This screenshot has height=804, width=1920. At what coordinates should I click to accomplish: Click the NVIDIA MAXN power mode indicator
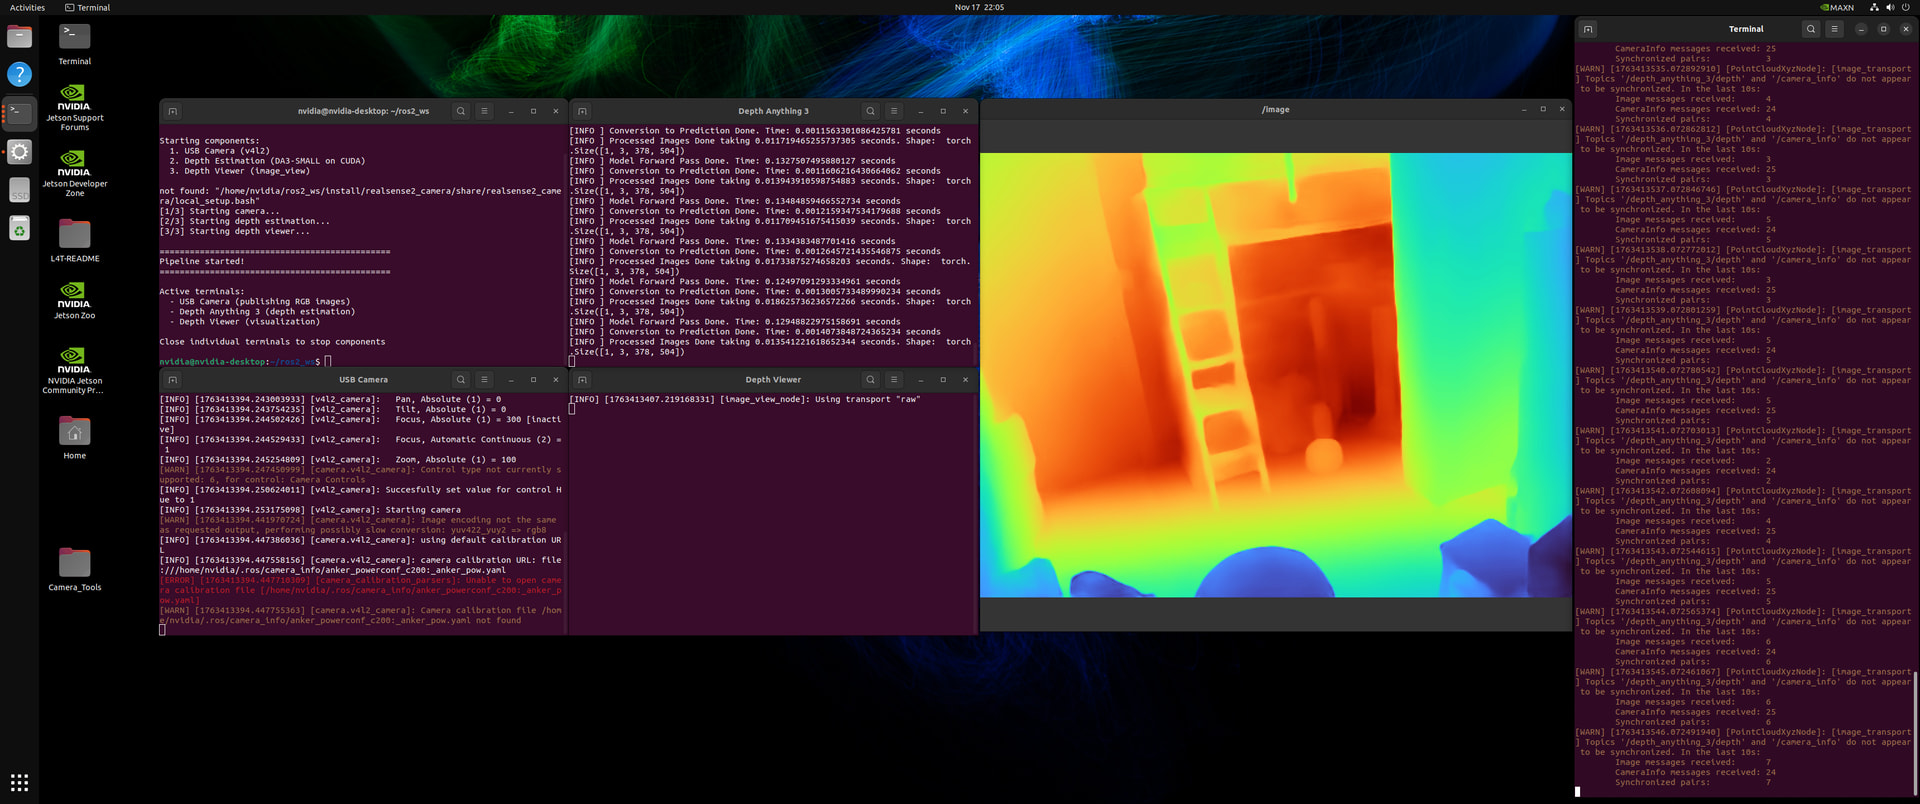(x=1837, y=7)
